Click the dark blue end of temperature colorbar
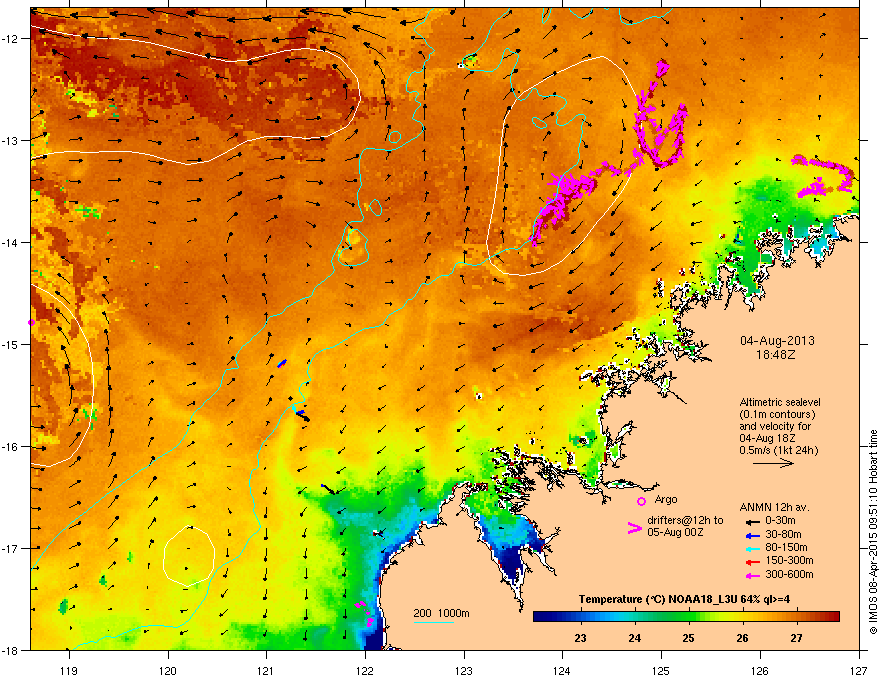The image size is (880, 680). [x=540, y=617]
